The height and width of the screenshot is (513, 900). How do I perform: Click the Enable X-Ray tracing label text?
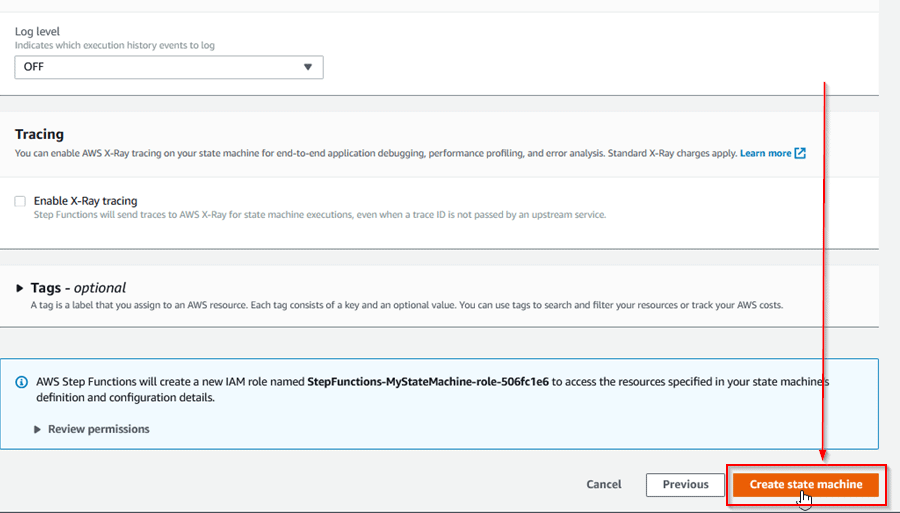85,201
